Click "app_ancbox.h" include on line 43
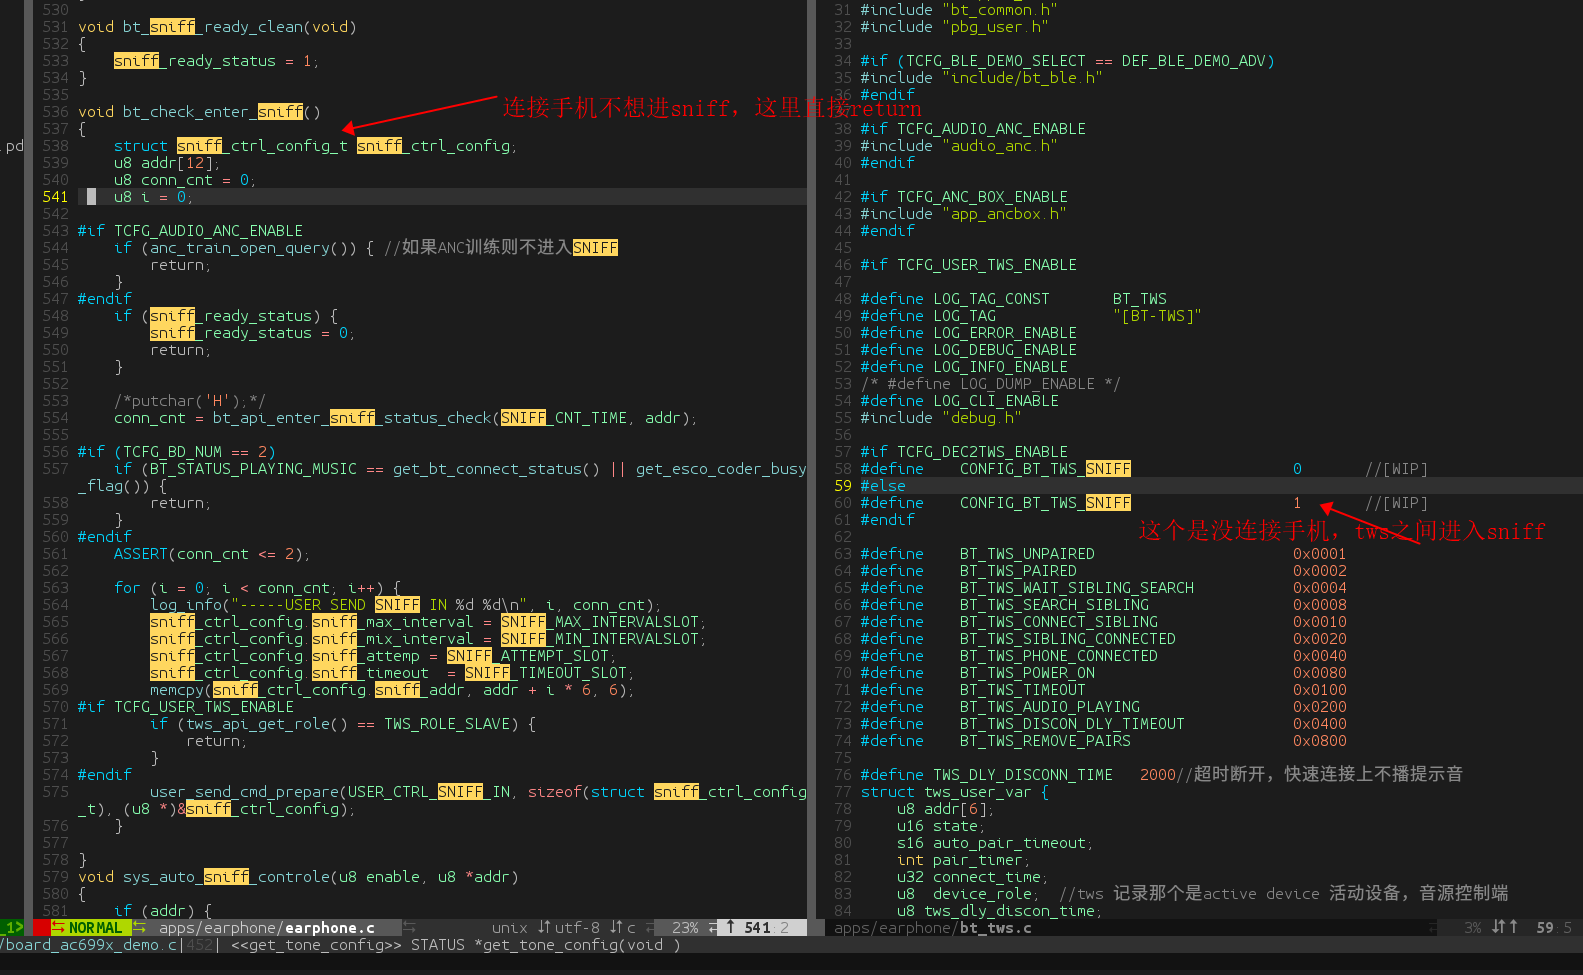 click(x=1005, y=214)
